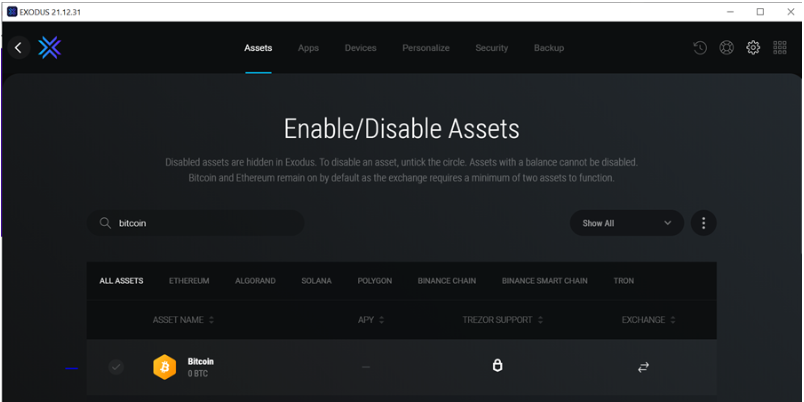The height and width of the screenshot is (402, 804).
Task: Switch to the Assets tab
Action: click(258, 48)
